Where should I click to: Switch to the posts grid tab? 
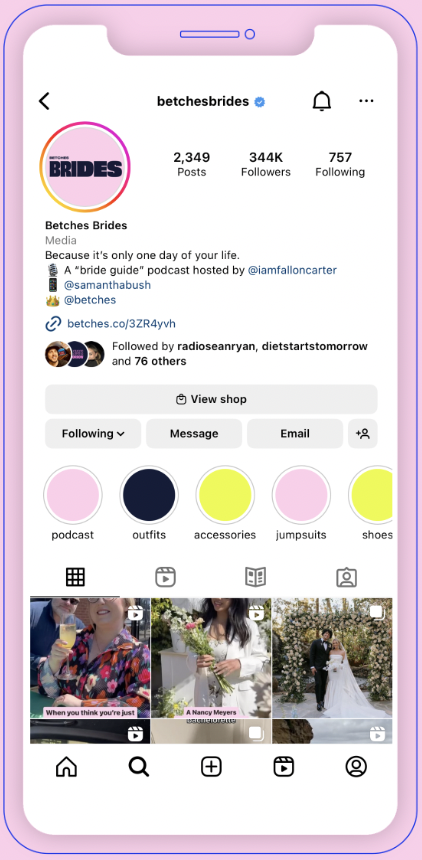[x=75, y=577]
